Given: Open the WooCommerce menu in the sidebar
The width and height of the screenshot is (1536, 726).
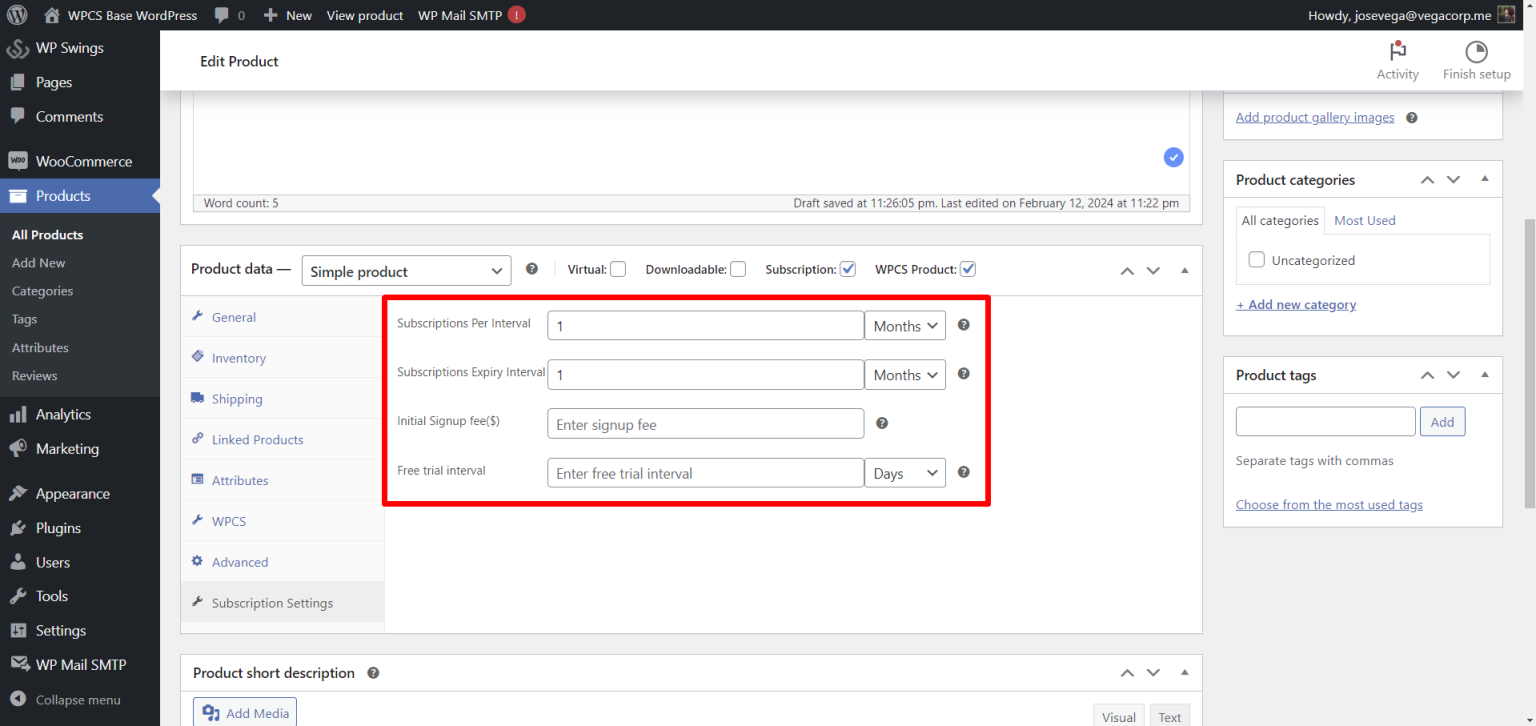Looking at the screenshot, I should (x=81, y=161).
